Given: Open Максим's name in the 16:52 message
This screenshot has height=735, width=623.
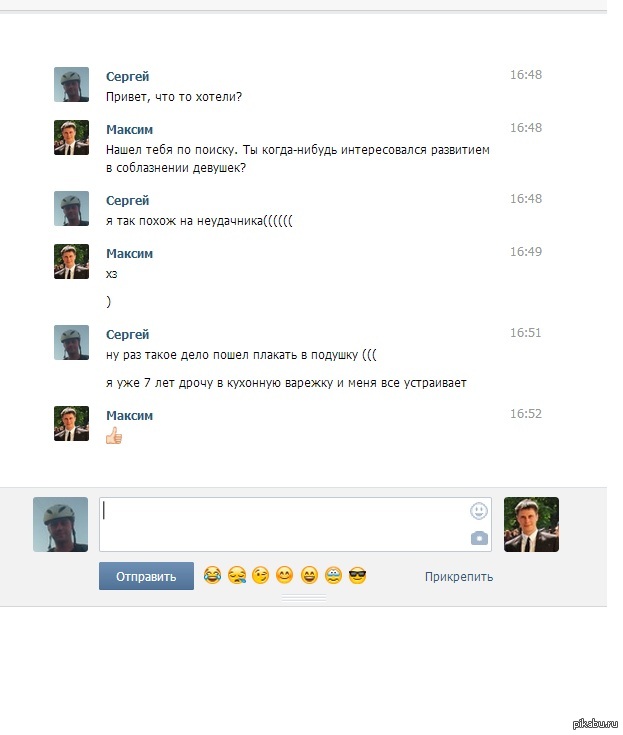Looking at the screenshot, I should 129,416.
